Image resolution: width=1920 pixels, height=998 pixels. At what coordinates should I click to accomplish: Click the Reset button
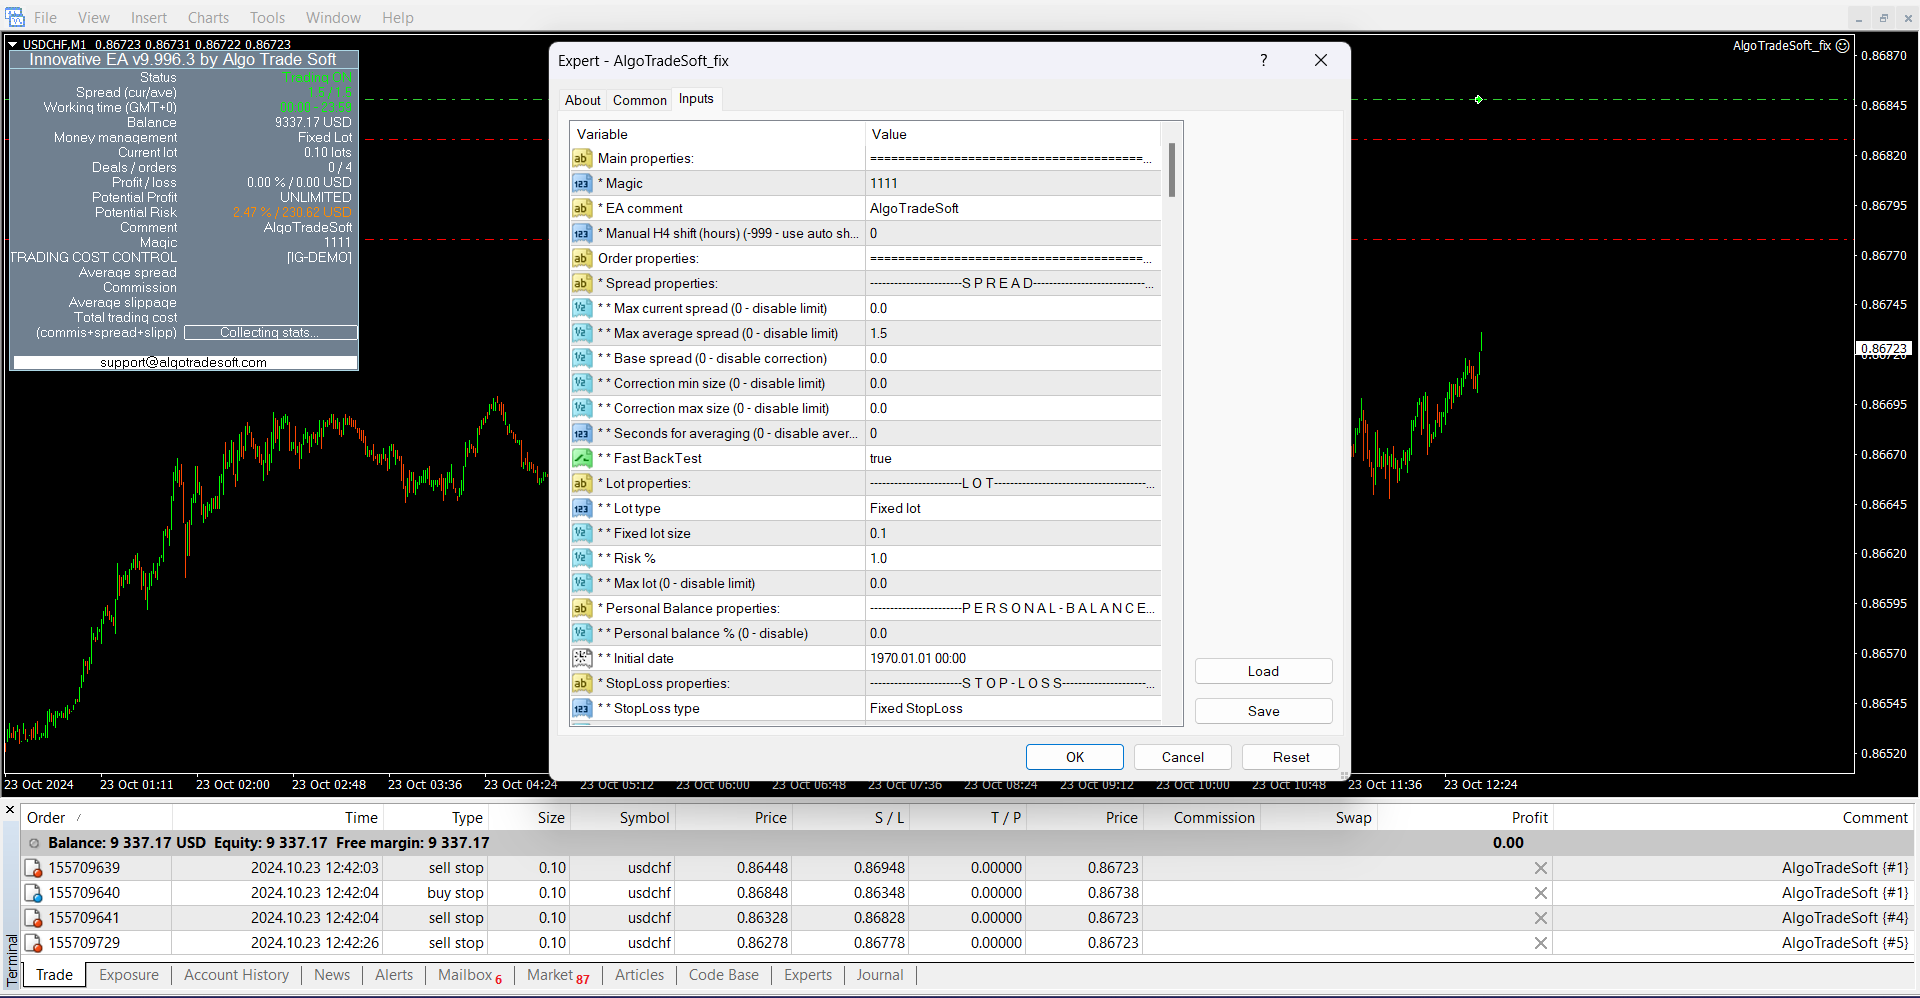[1290, 758]
